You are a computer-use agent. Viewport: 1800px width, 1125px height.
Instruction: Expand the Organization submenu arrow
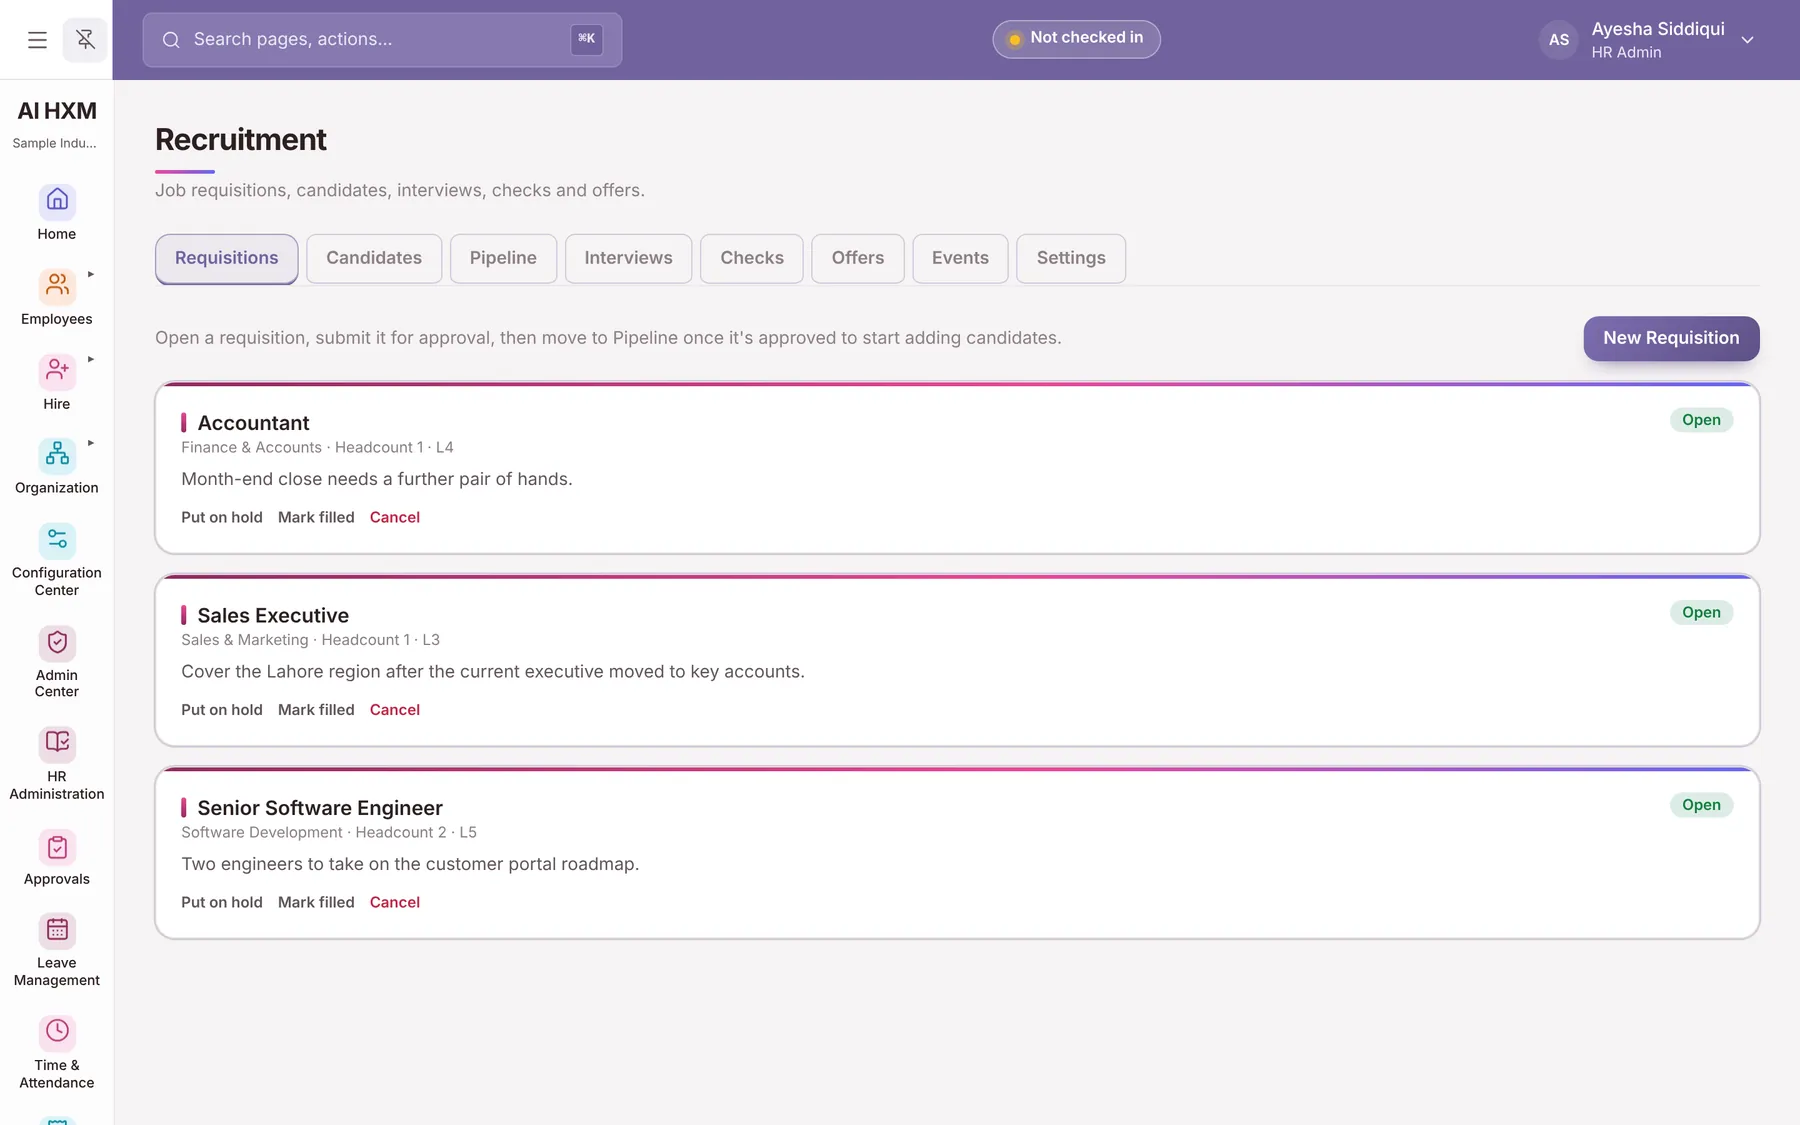tap(91, 443)
